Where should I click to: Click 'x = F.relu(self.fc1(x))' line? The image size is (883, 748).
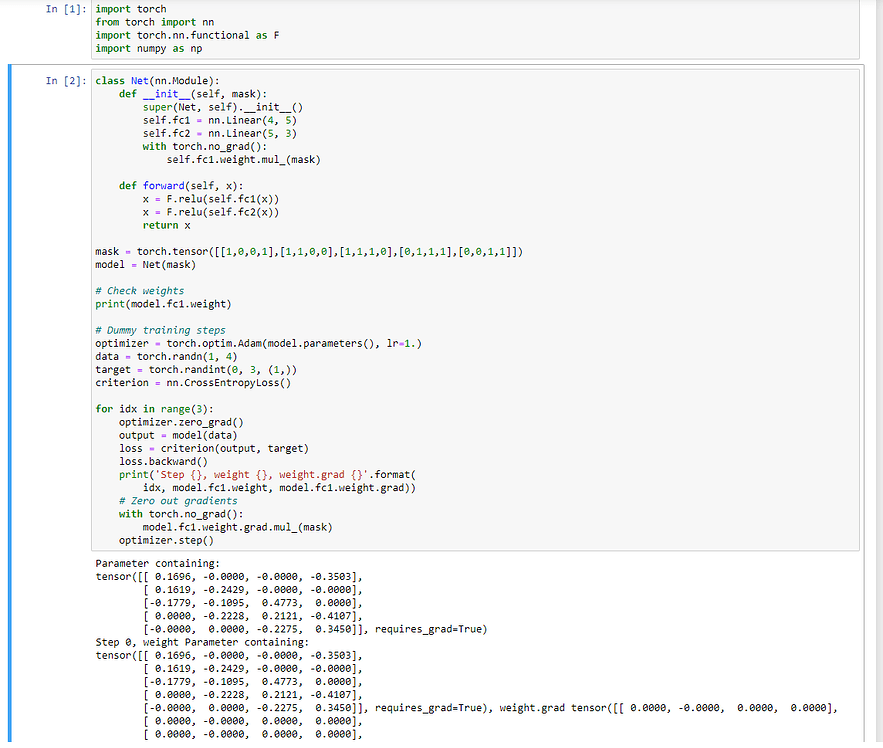[211, 199]
